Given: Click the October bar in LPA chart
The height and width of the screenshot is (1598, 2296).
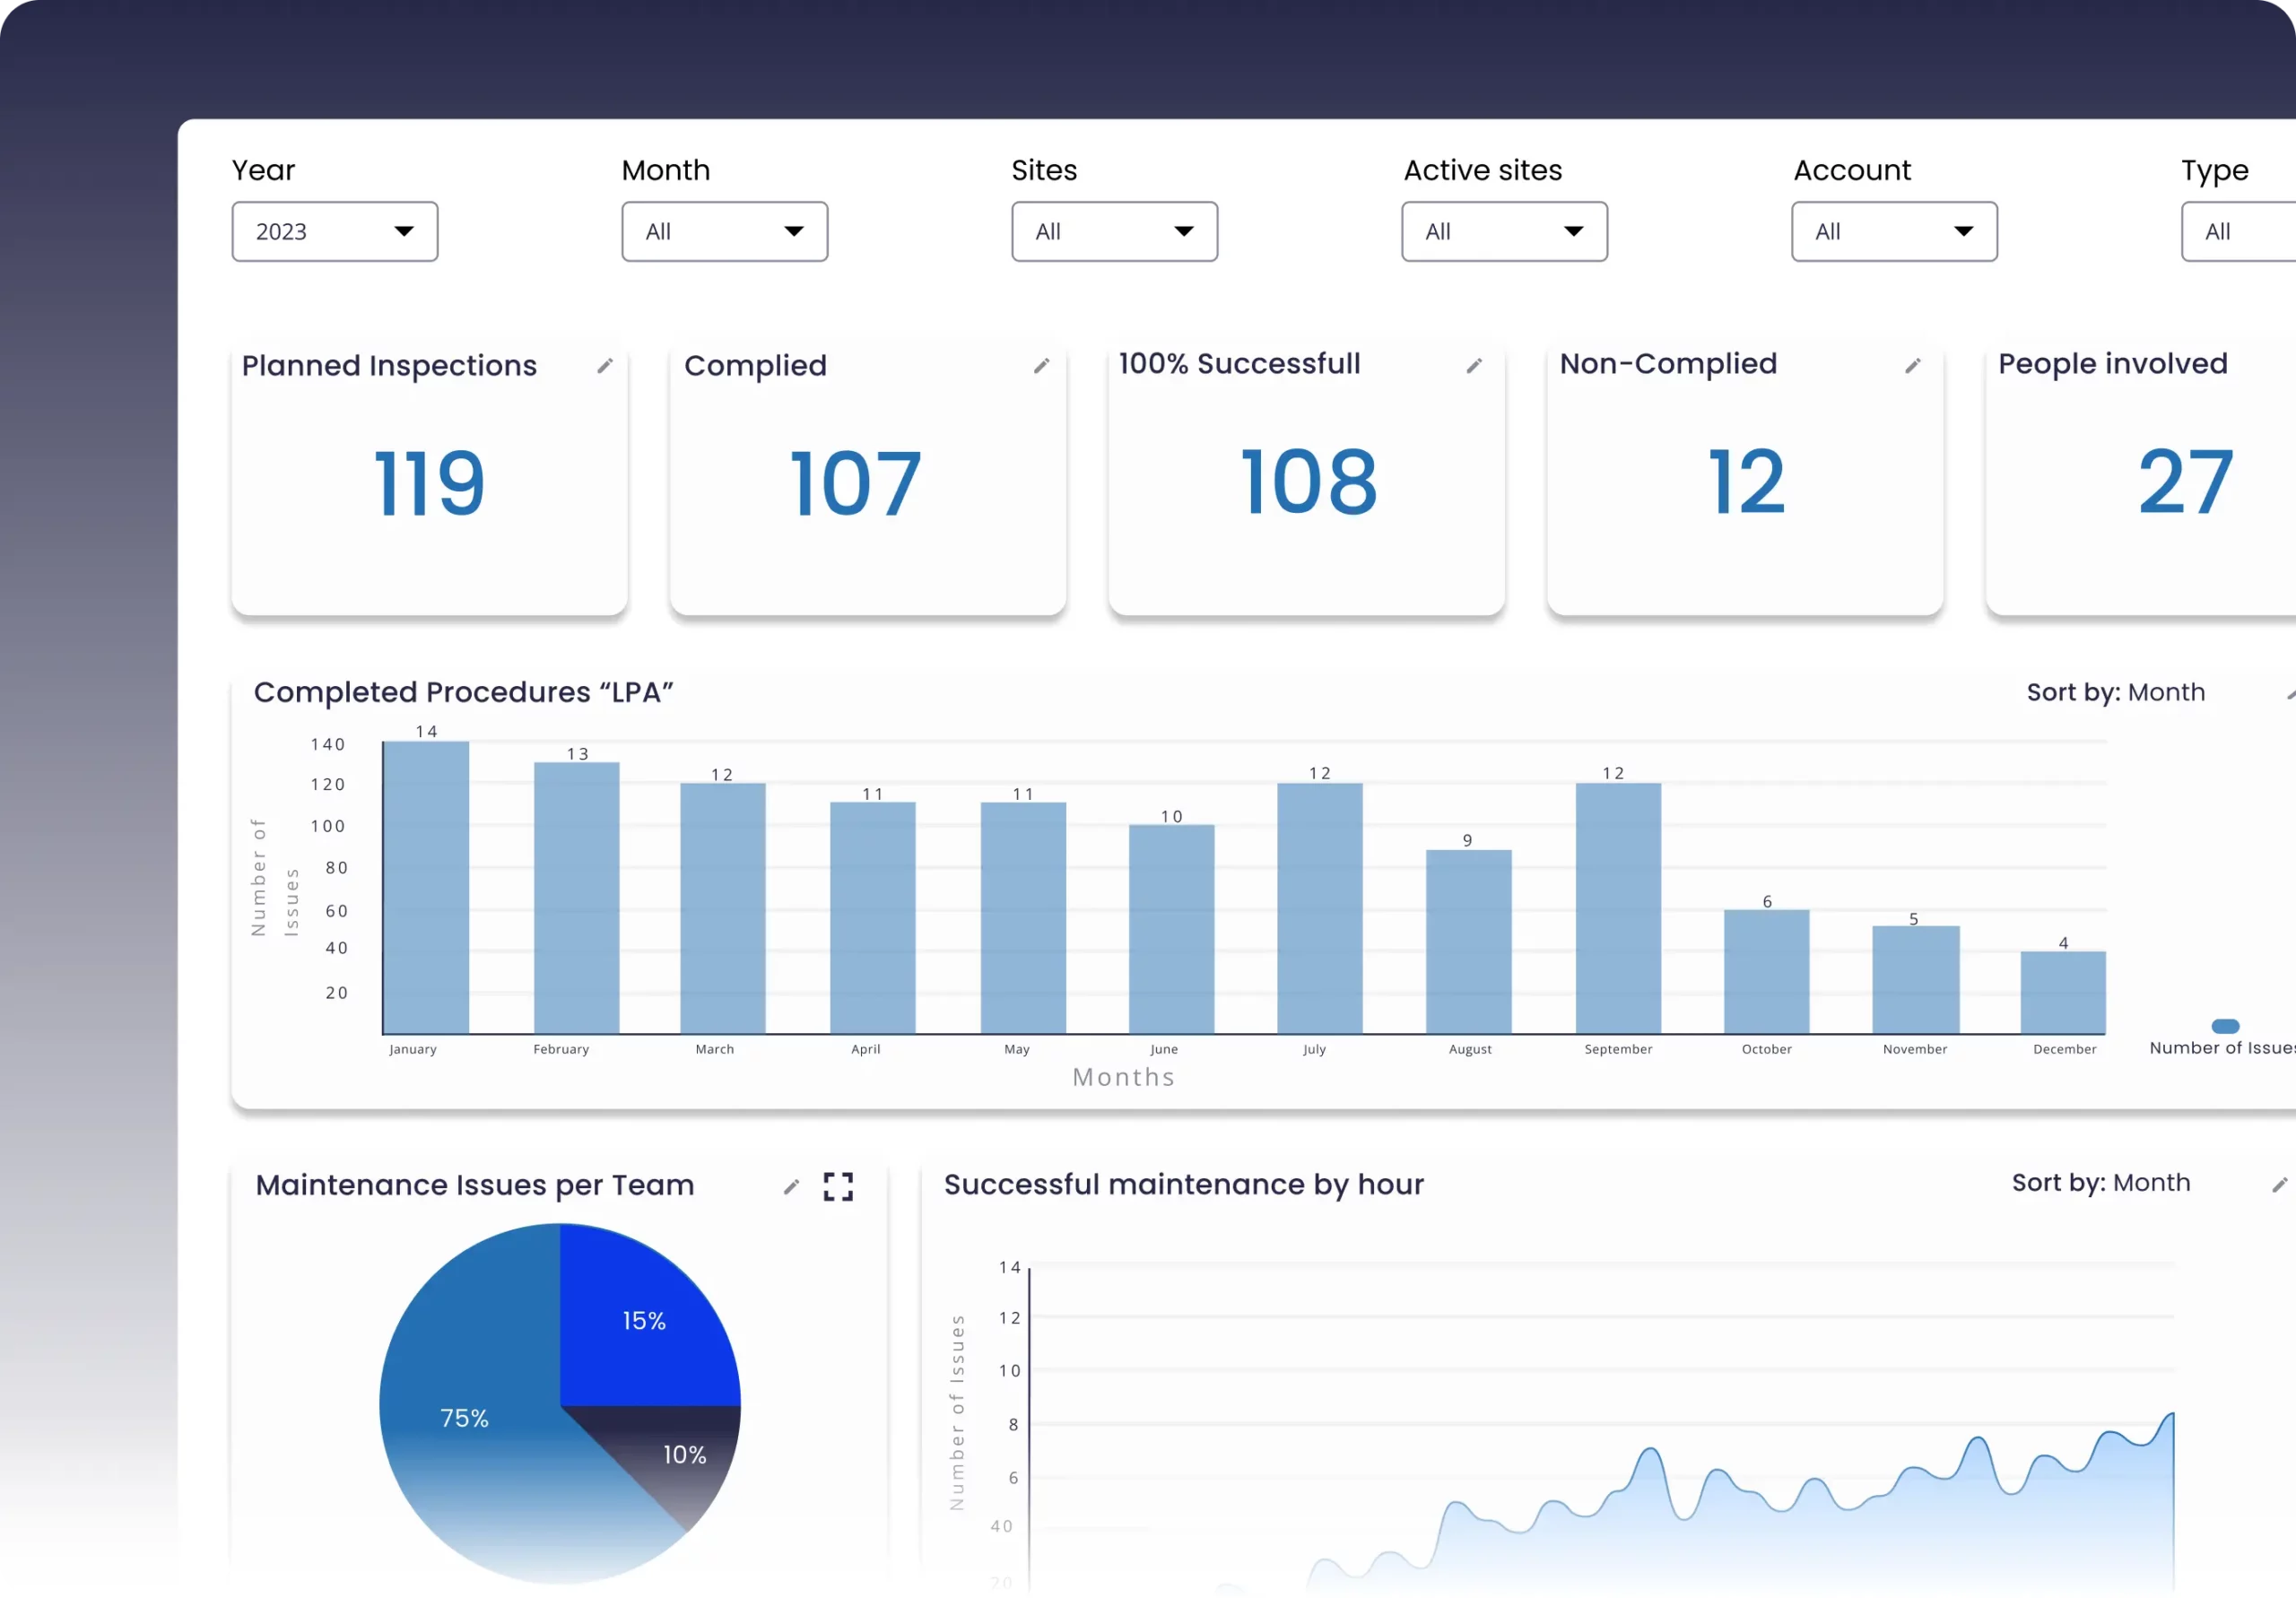Looking at the screenshot, I should [x=1767, y=972].
